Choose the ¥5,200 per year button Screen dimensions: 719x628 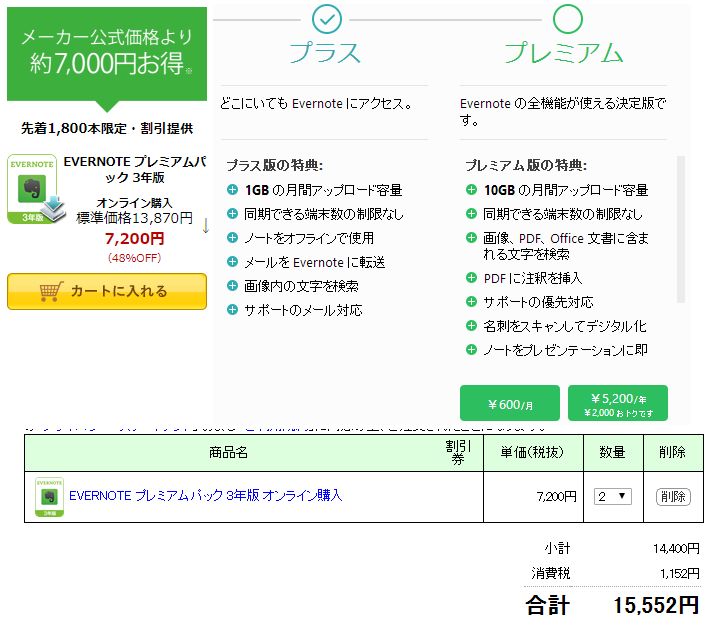(x=617, y=403)
